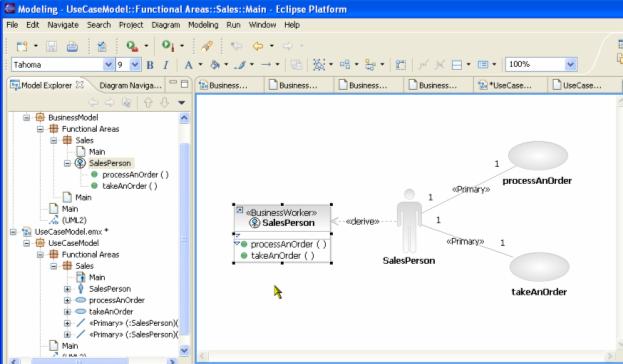Click the Save icon in toolbar
This screenshot has height=364, width=623.
[x=52, y=46]
